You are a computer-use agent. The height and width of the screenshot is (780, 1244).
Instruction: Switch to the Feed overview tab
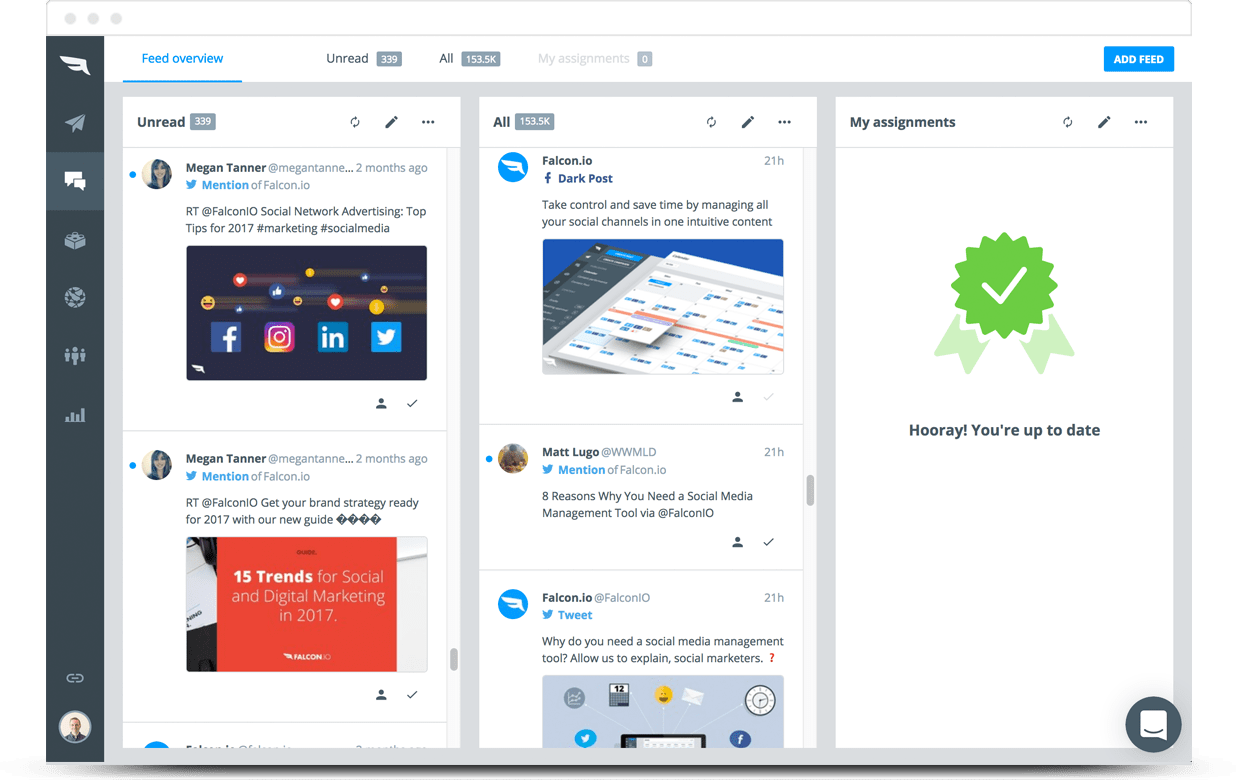tap(182, 59)
